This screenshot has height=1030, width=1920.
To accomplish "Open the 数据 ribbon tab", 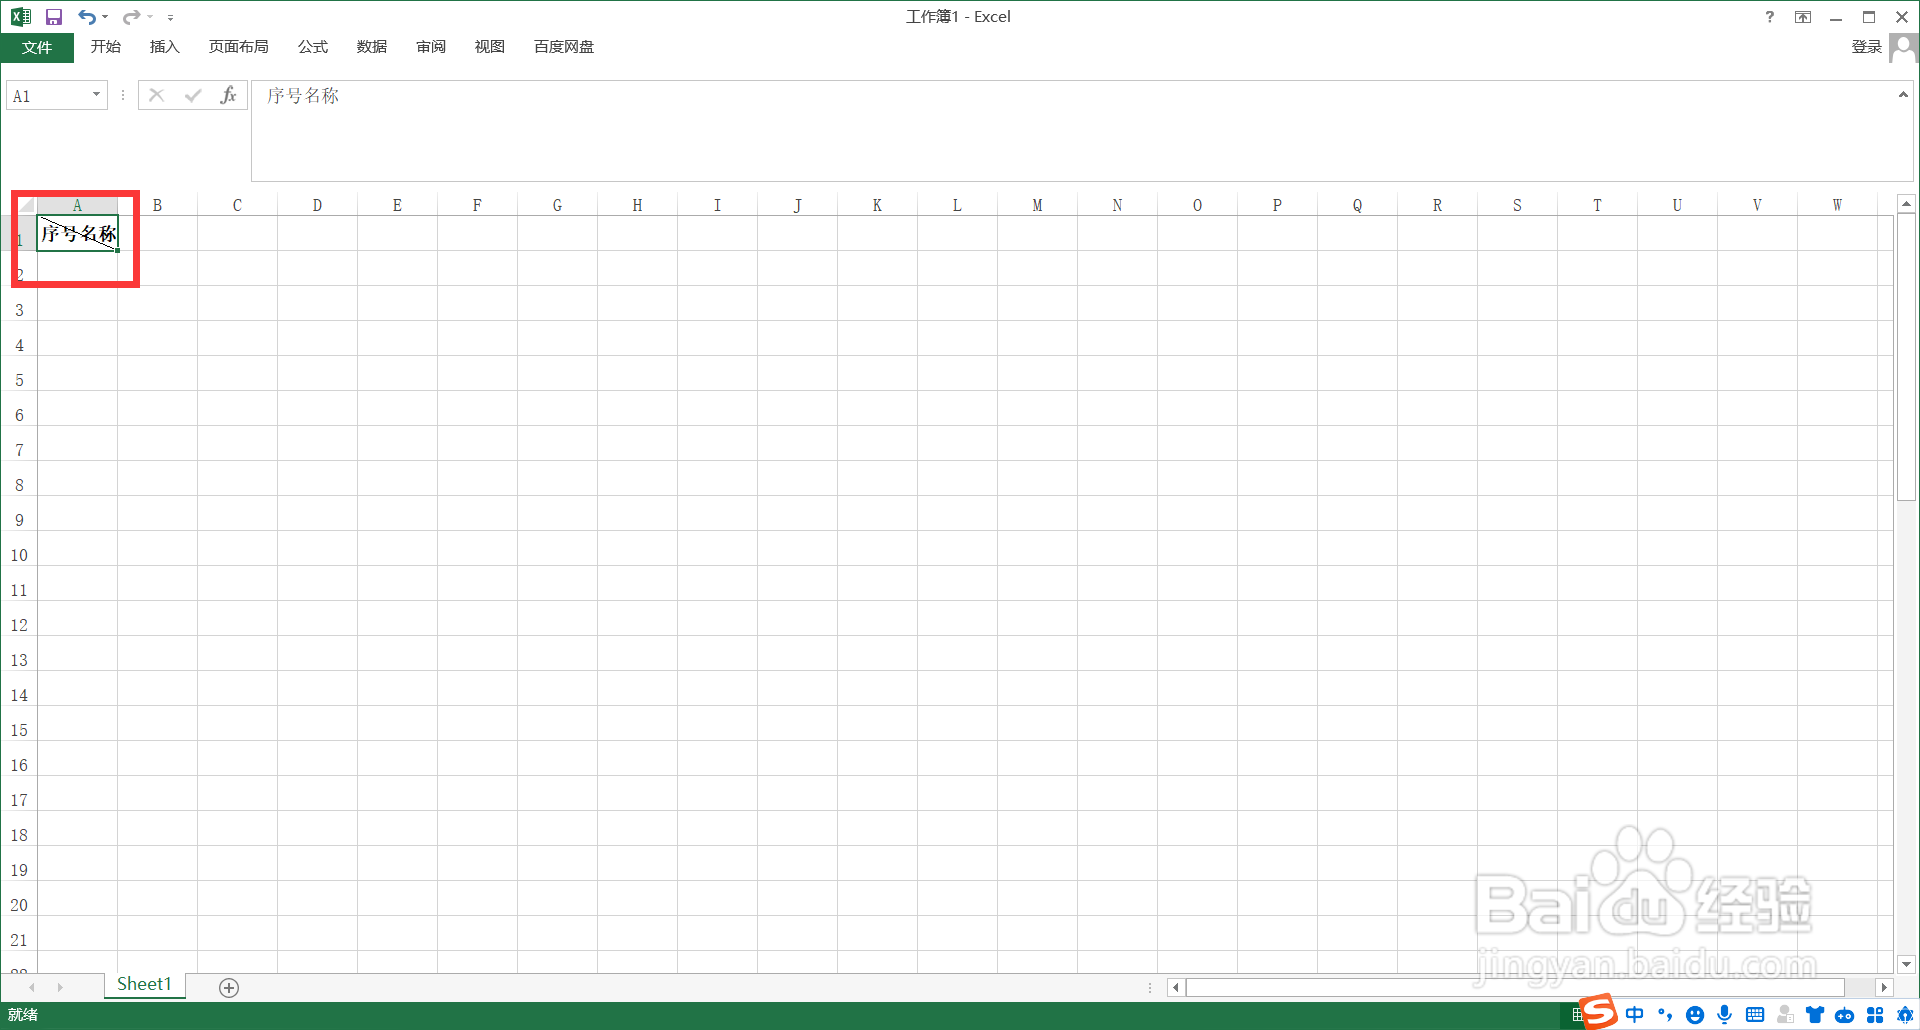I will pyautogui.click(x=372, y=47).
